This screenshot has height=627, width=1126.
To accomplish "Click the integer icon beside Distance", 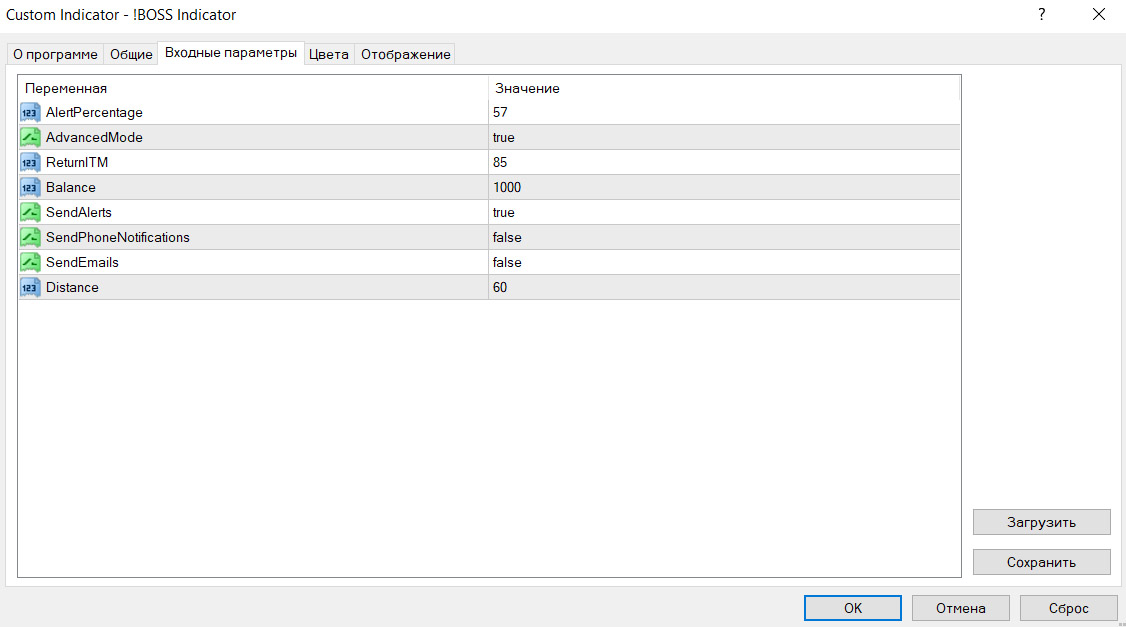I will click(30, 287).
